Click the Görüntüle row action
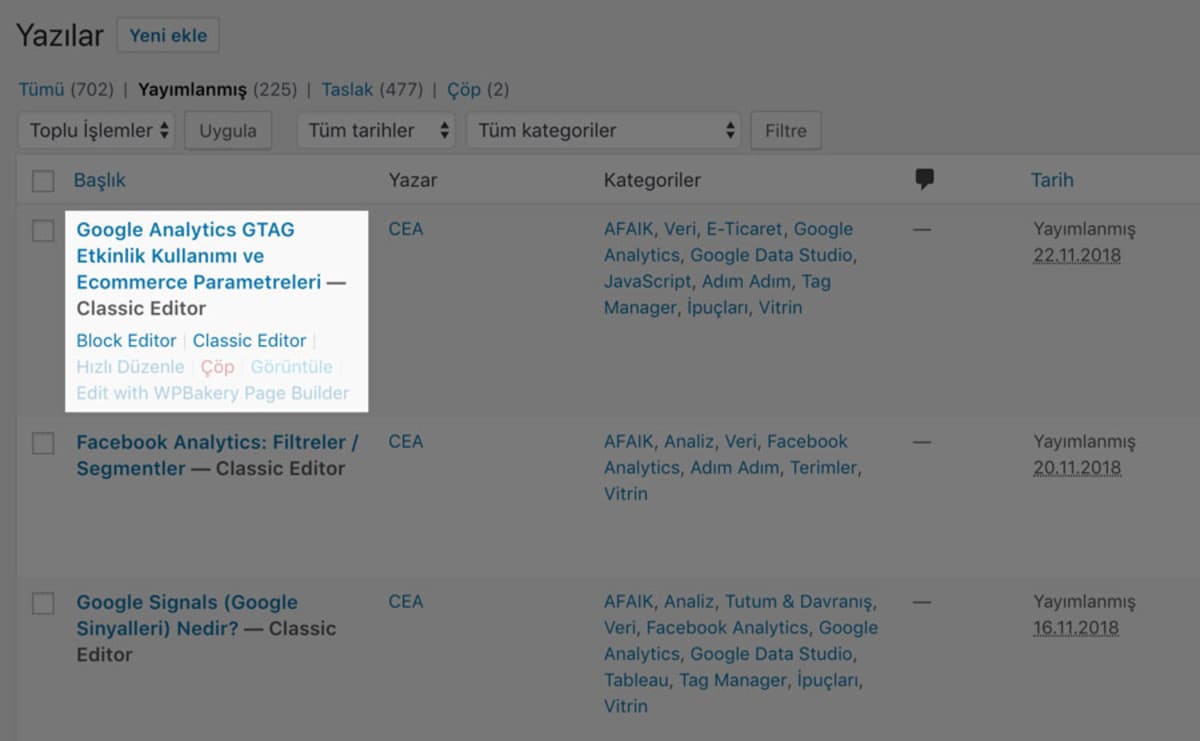This screenshot has height=741, width=1200. (291, 367)
